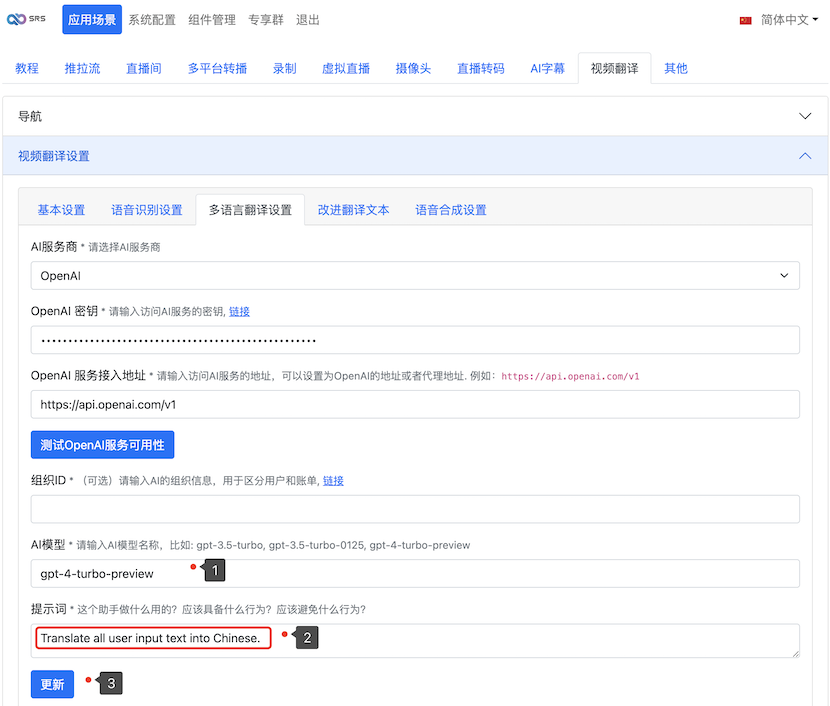
Task: Click 退出 to log out
Action: (308, 19)
